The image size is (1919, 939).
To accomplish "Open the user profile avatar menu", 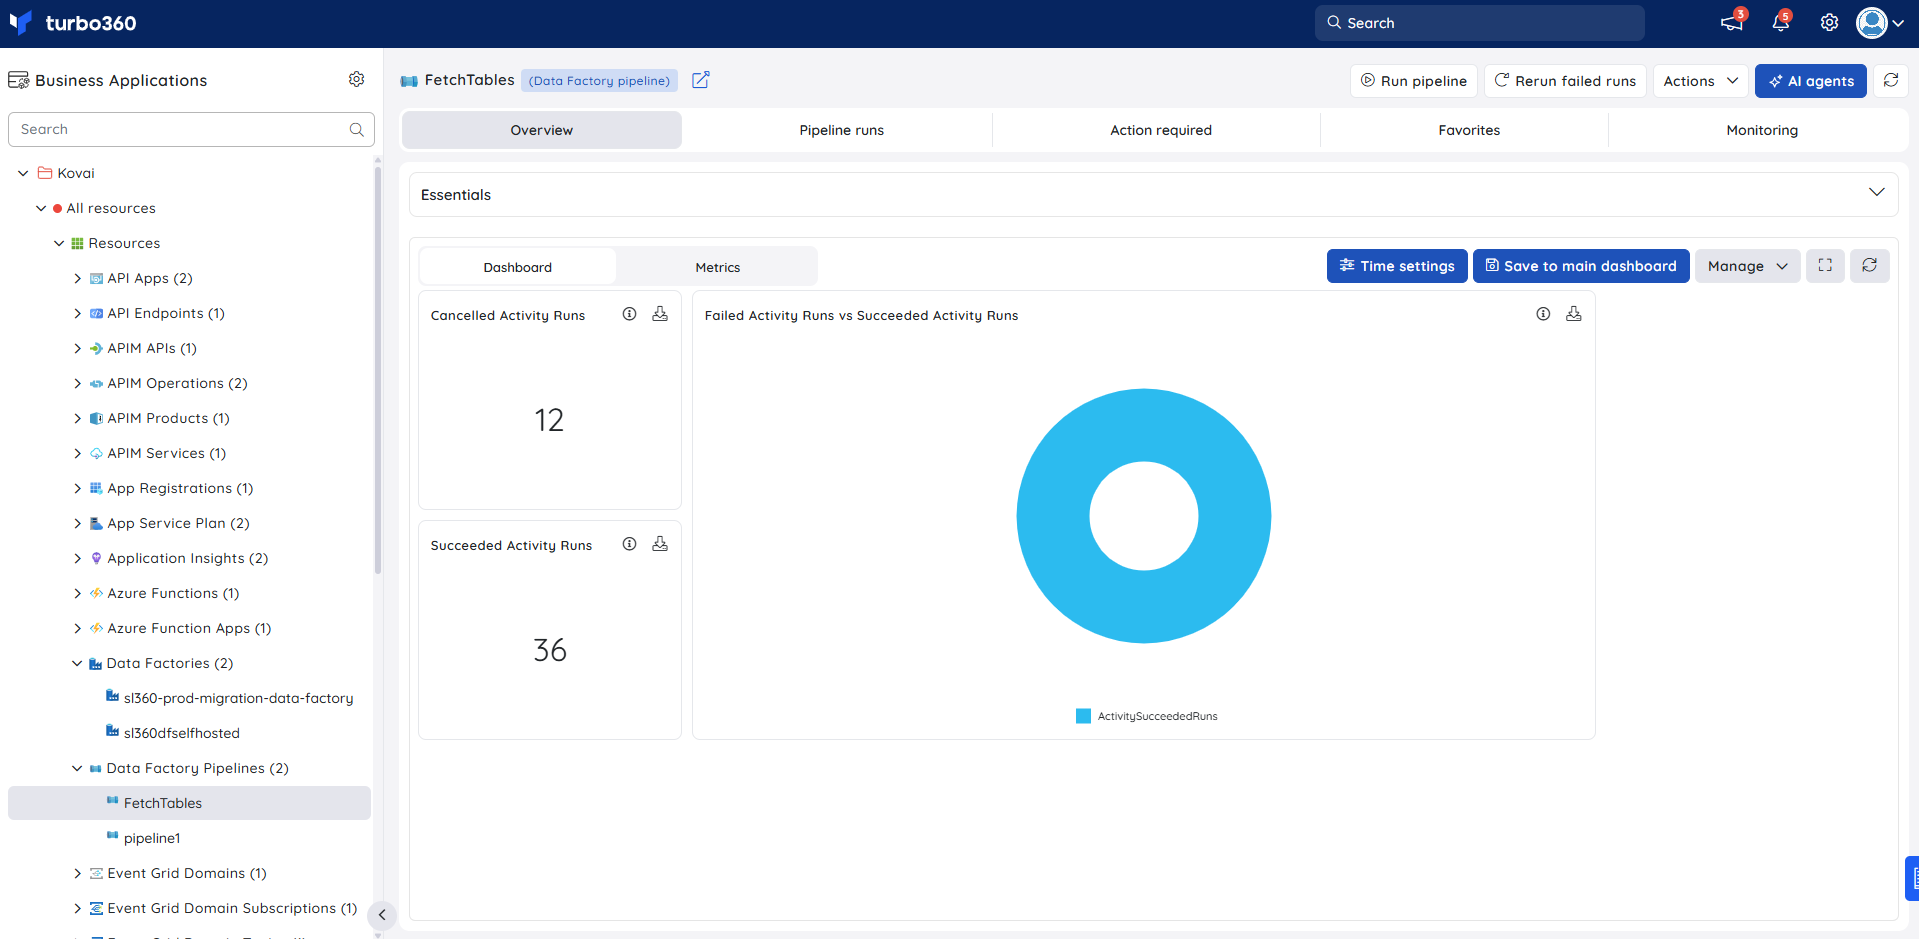I will [1879, 23].
